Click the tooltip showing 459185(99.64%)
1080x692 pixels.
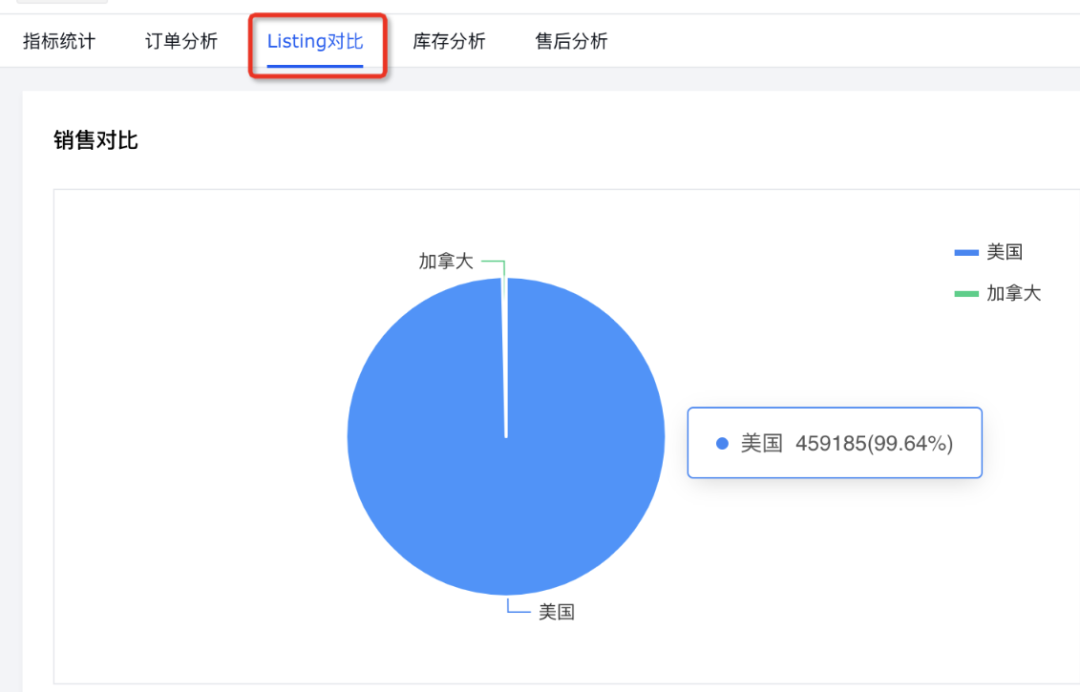tap(835, 442)
